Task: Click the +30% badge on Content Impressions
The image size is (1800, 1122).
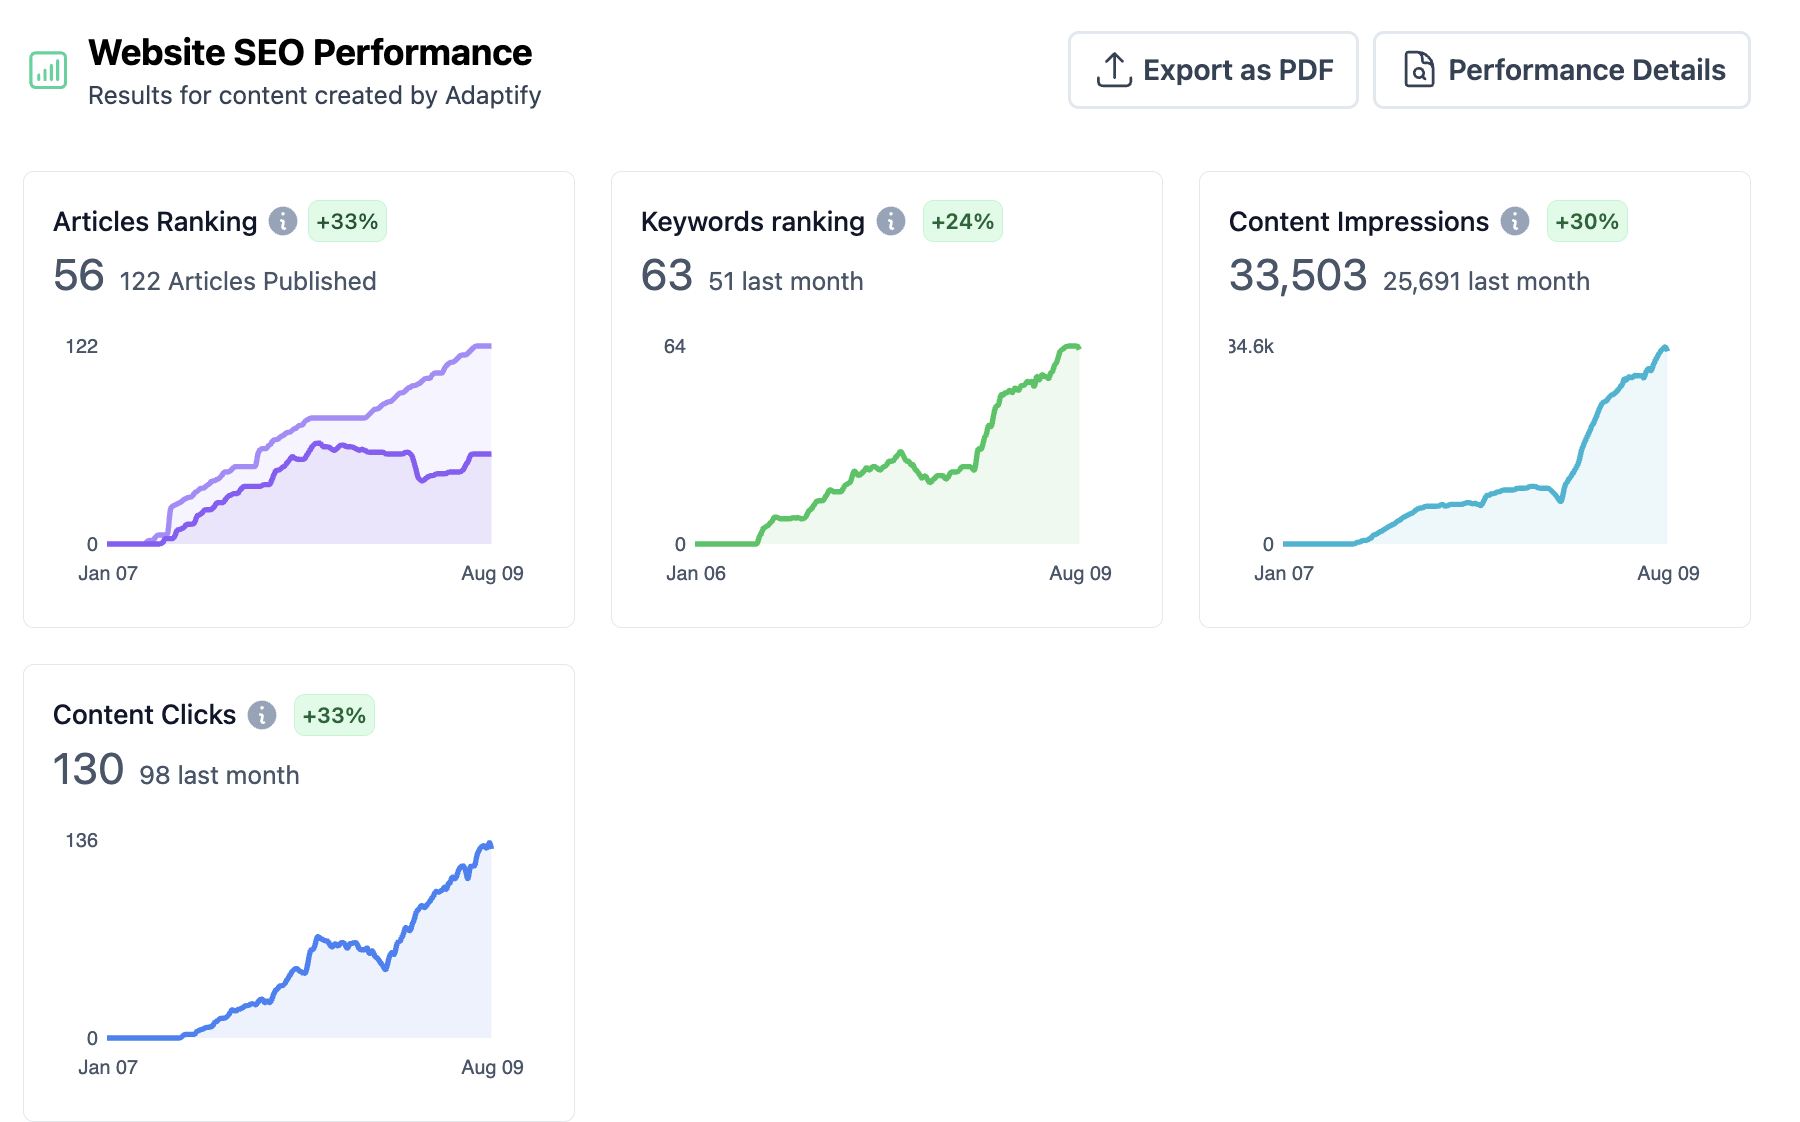Action: click(x=1586, y=222)
